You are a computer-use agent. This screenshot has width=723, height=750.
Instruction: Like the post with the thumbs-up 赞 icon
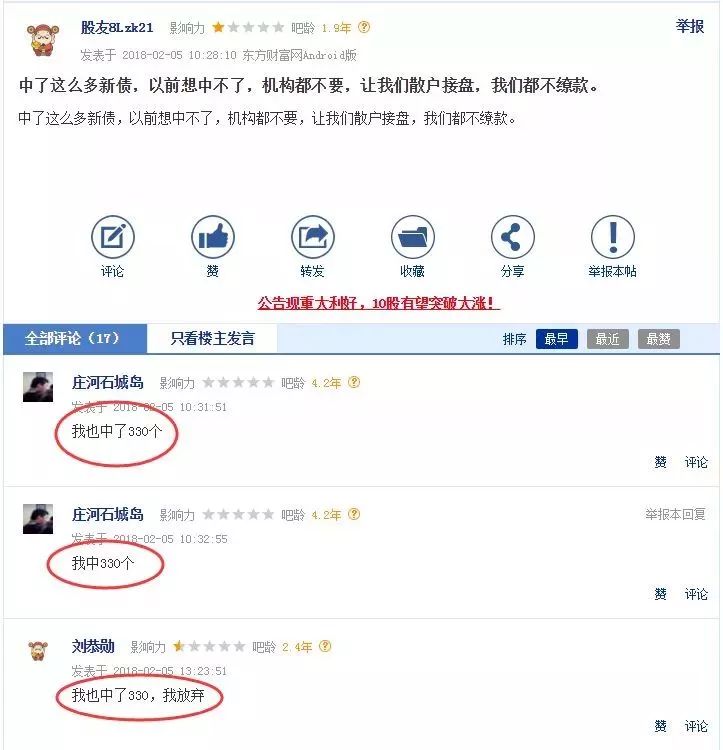[x=213, y=237]
